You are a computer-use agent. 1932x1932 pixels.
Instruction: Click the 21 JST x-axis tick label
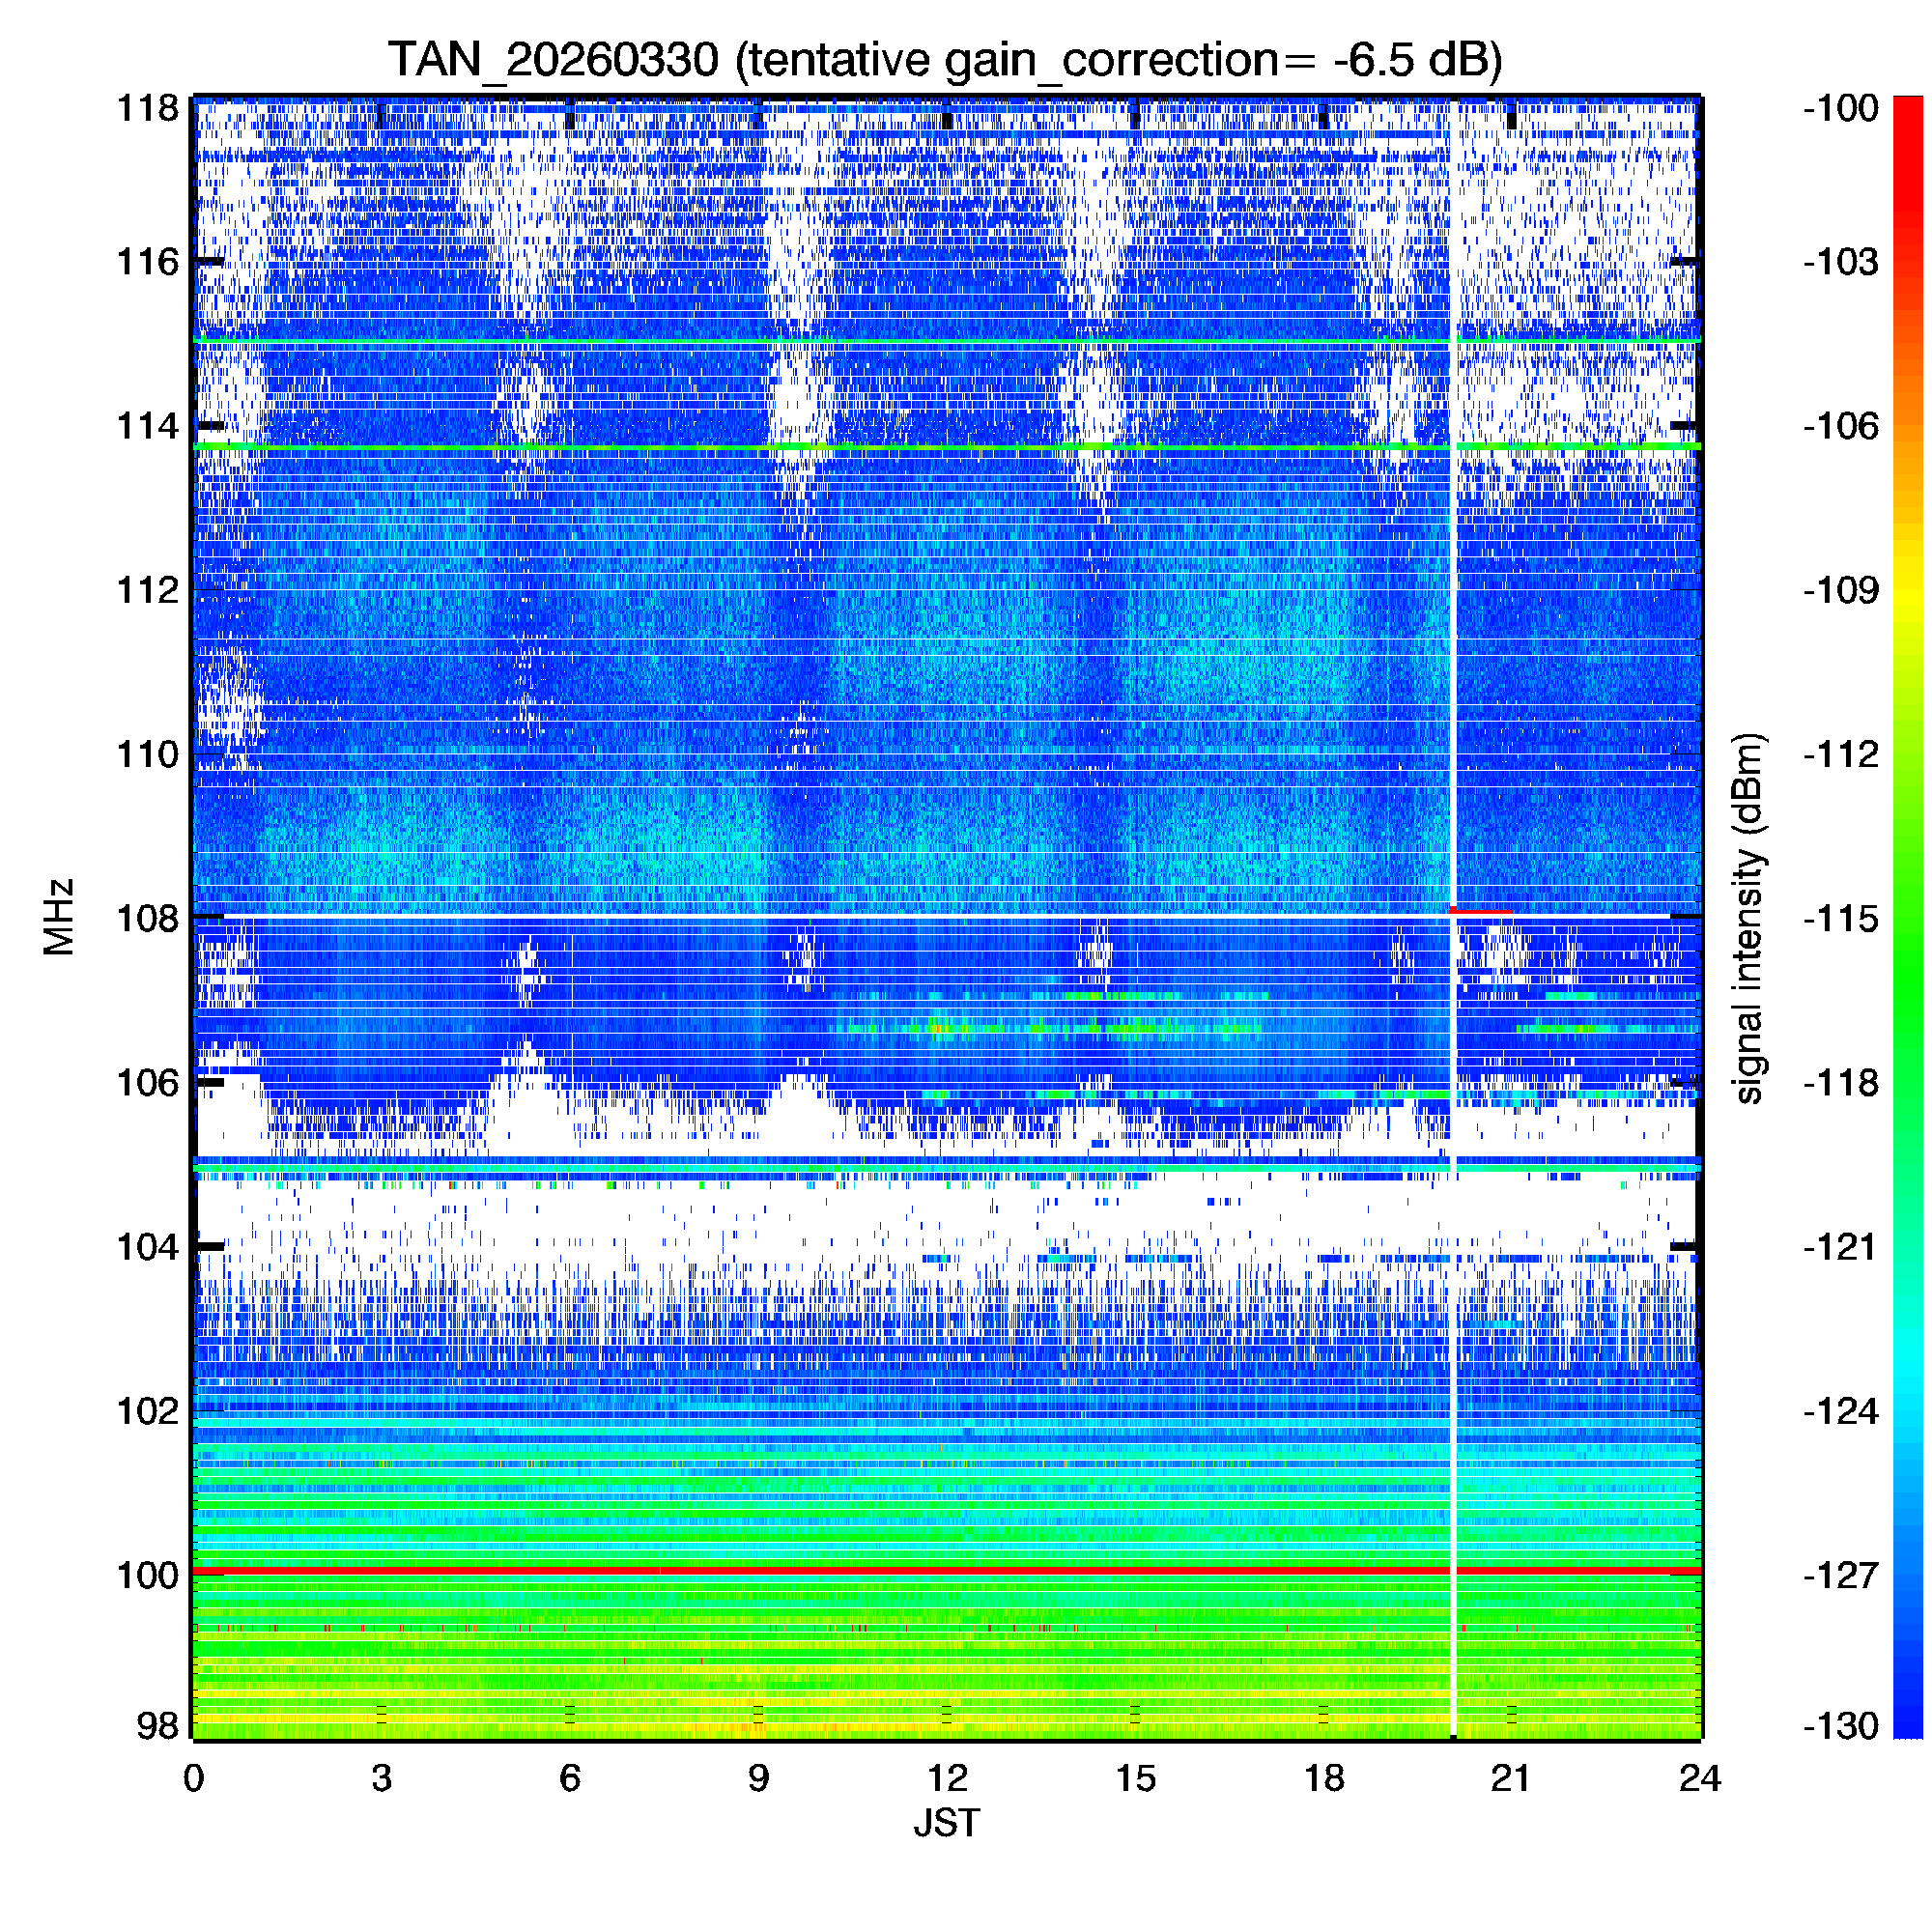[1511, 1778]
